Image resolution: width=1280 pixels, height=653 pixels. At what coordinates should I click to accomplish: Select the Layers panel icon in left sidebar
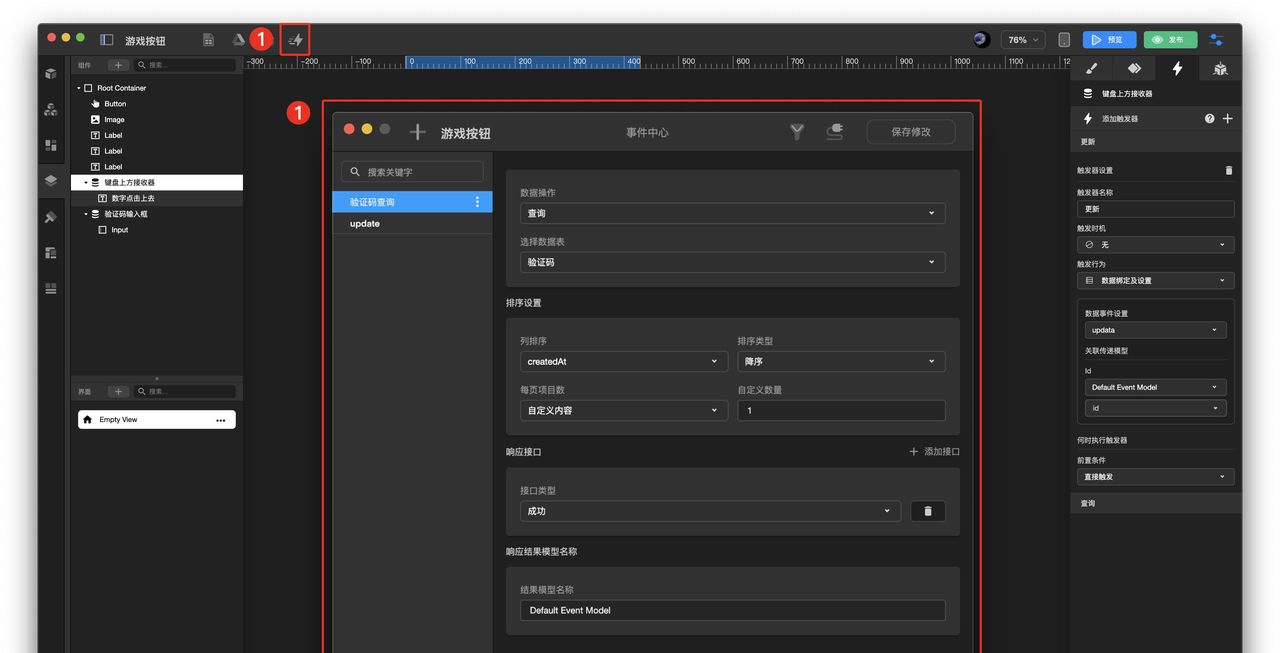(50, 182)
